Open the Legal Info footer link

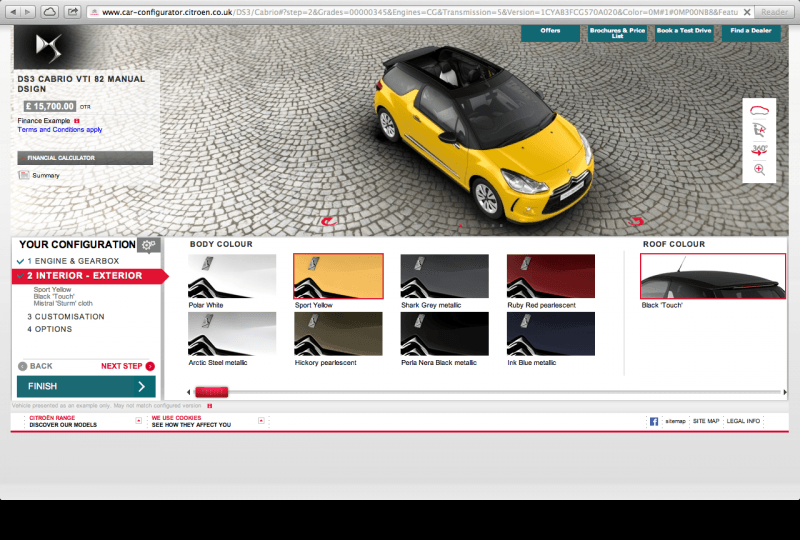743,421
